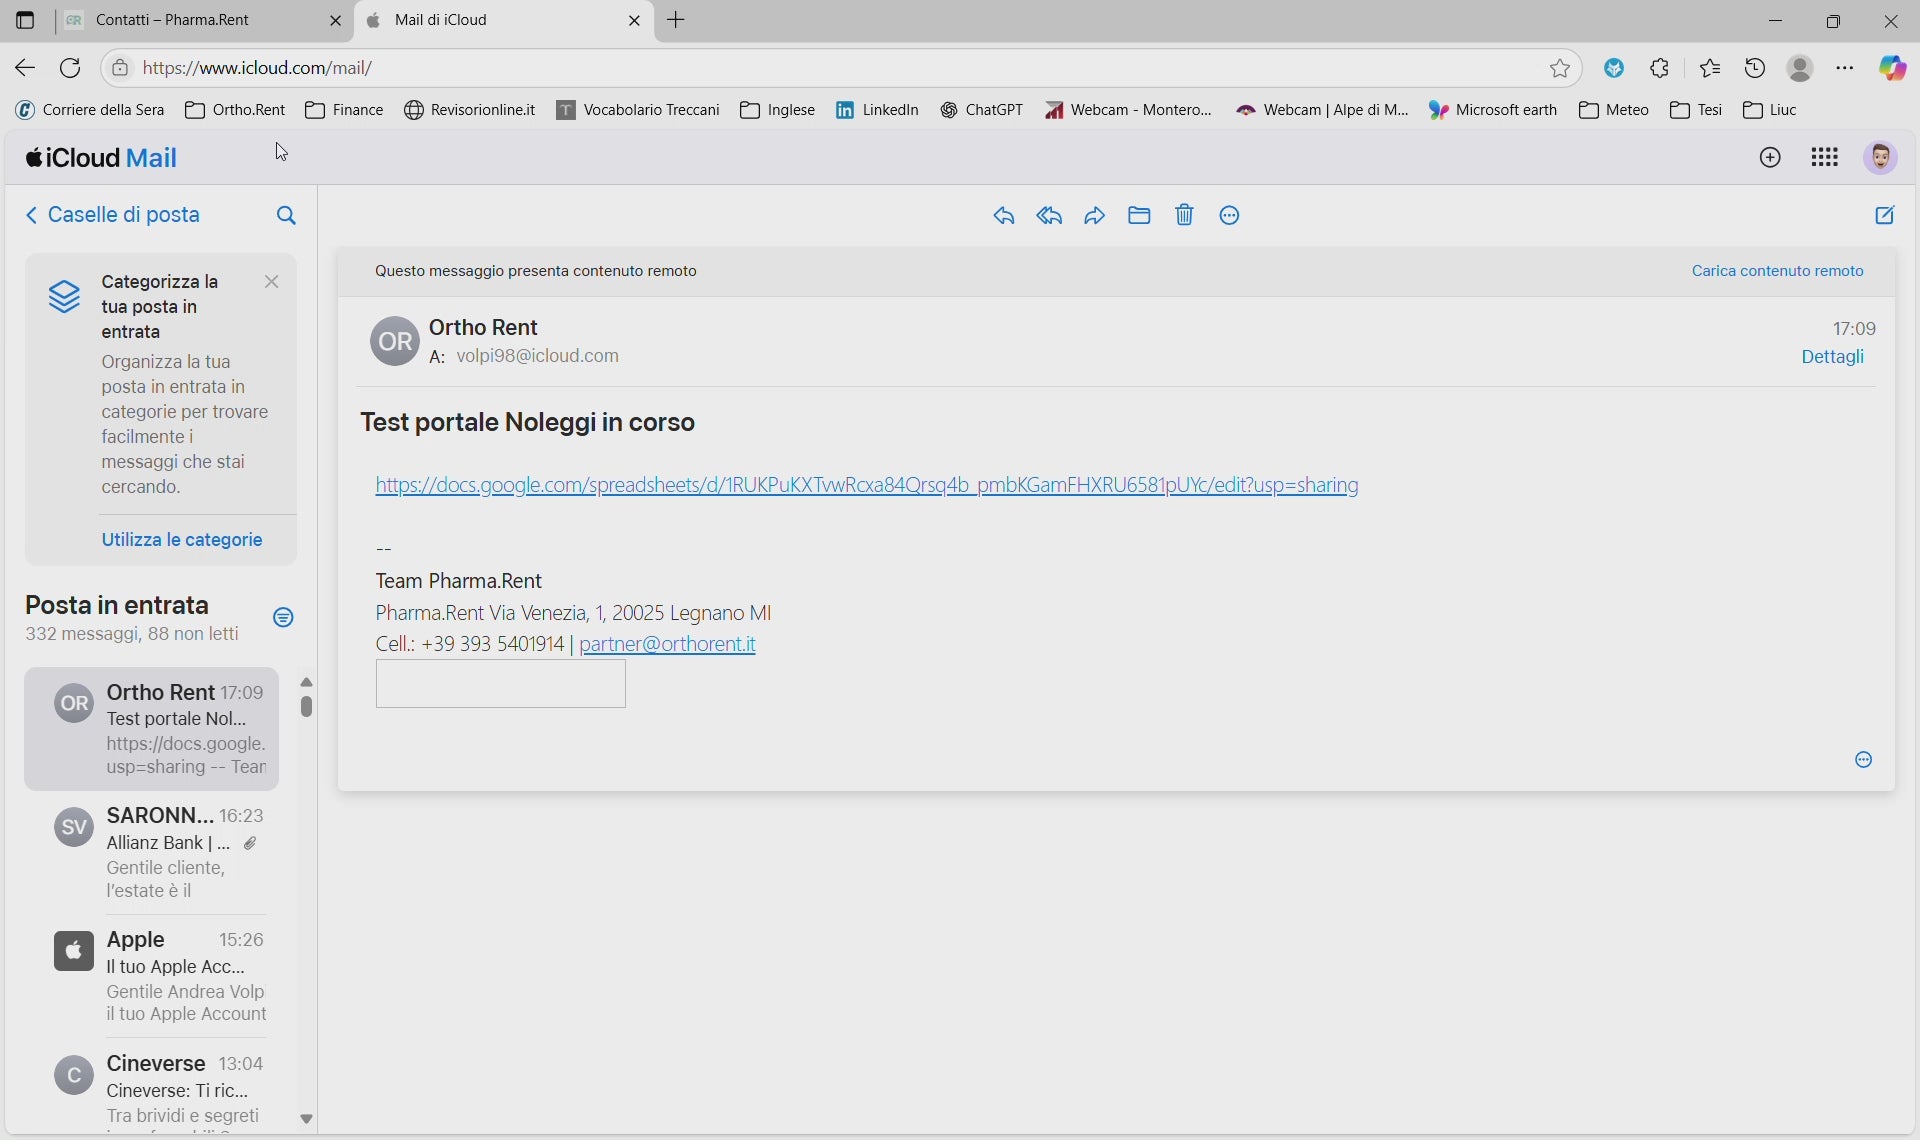This screenshot has width=1920, height=1140.
Task: Open more actions in message toolbar
Action: tap(1230, 216)
